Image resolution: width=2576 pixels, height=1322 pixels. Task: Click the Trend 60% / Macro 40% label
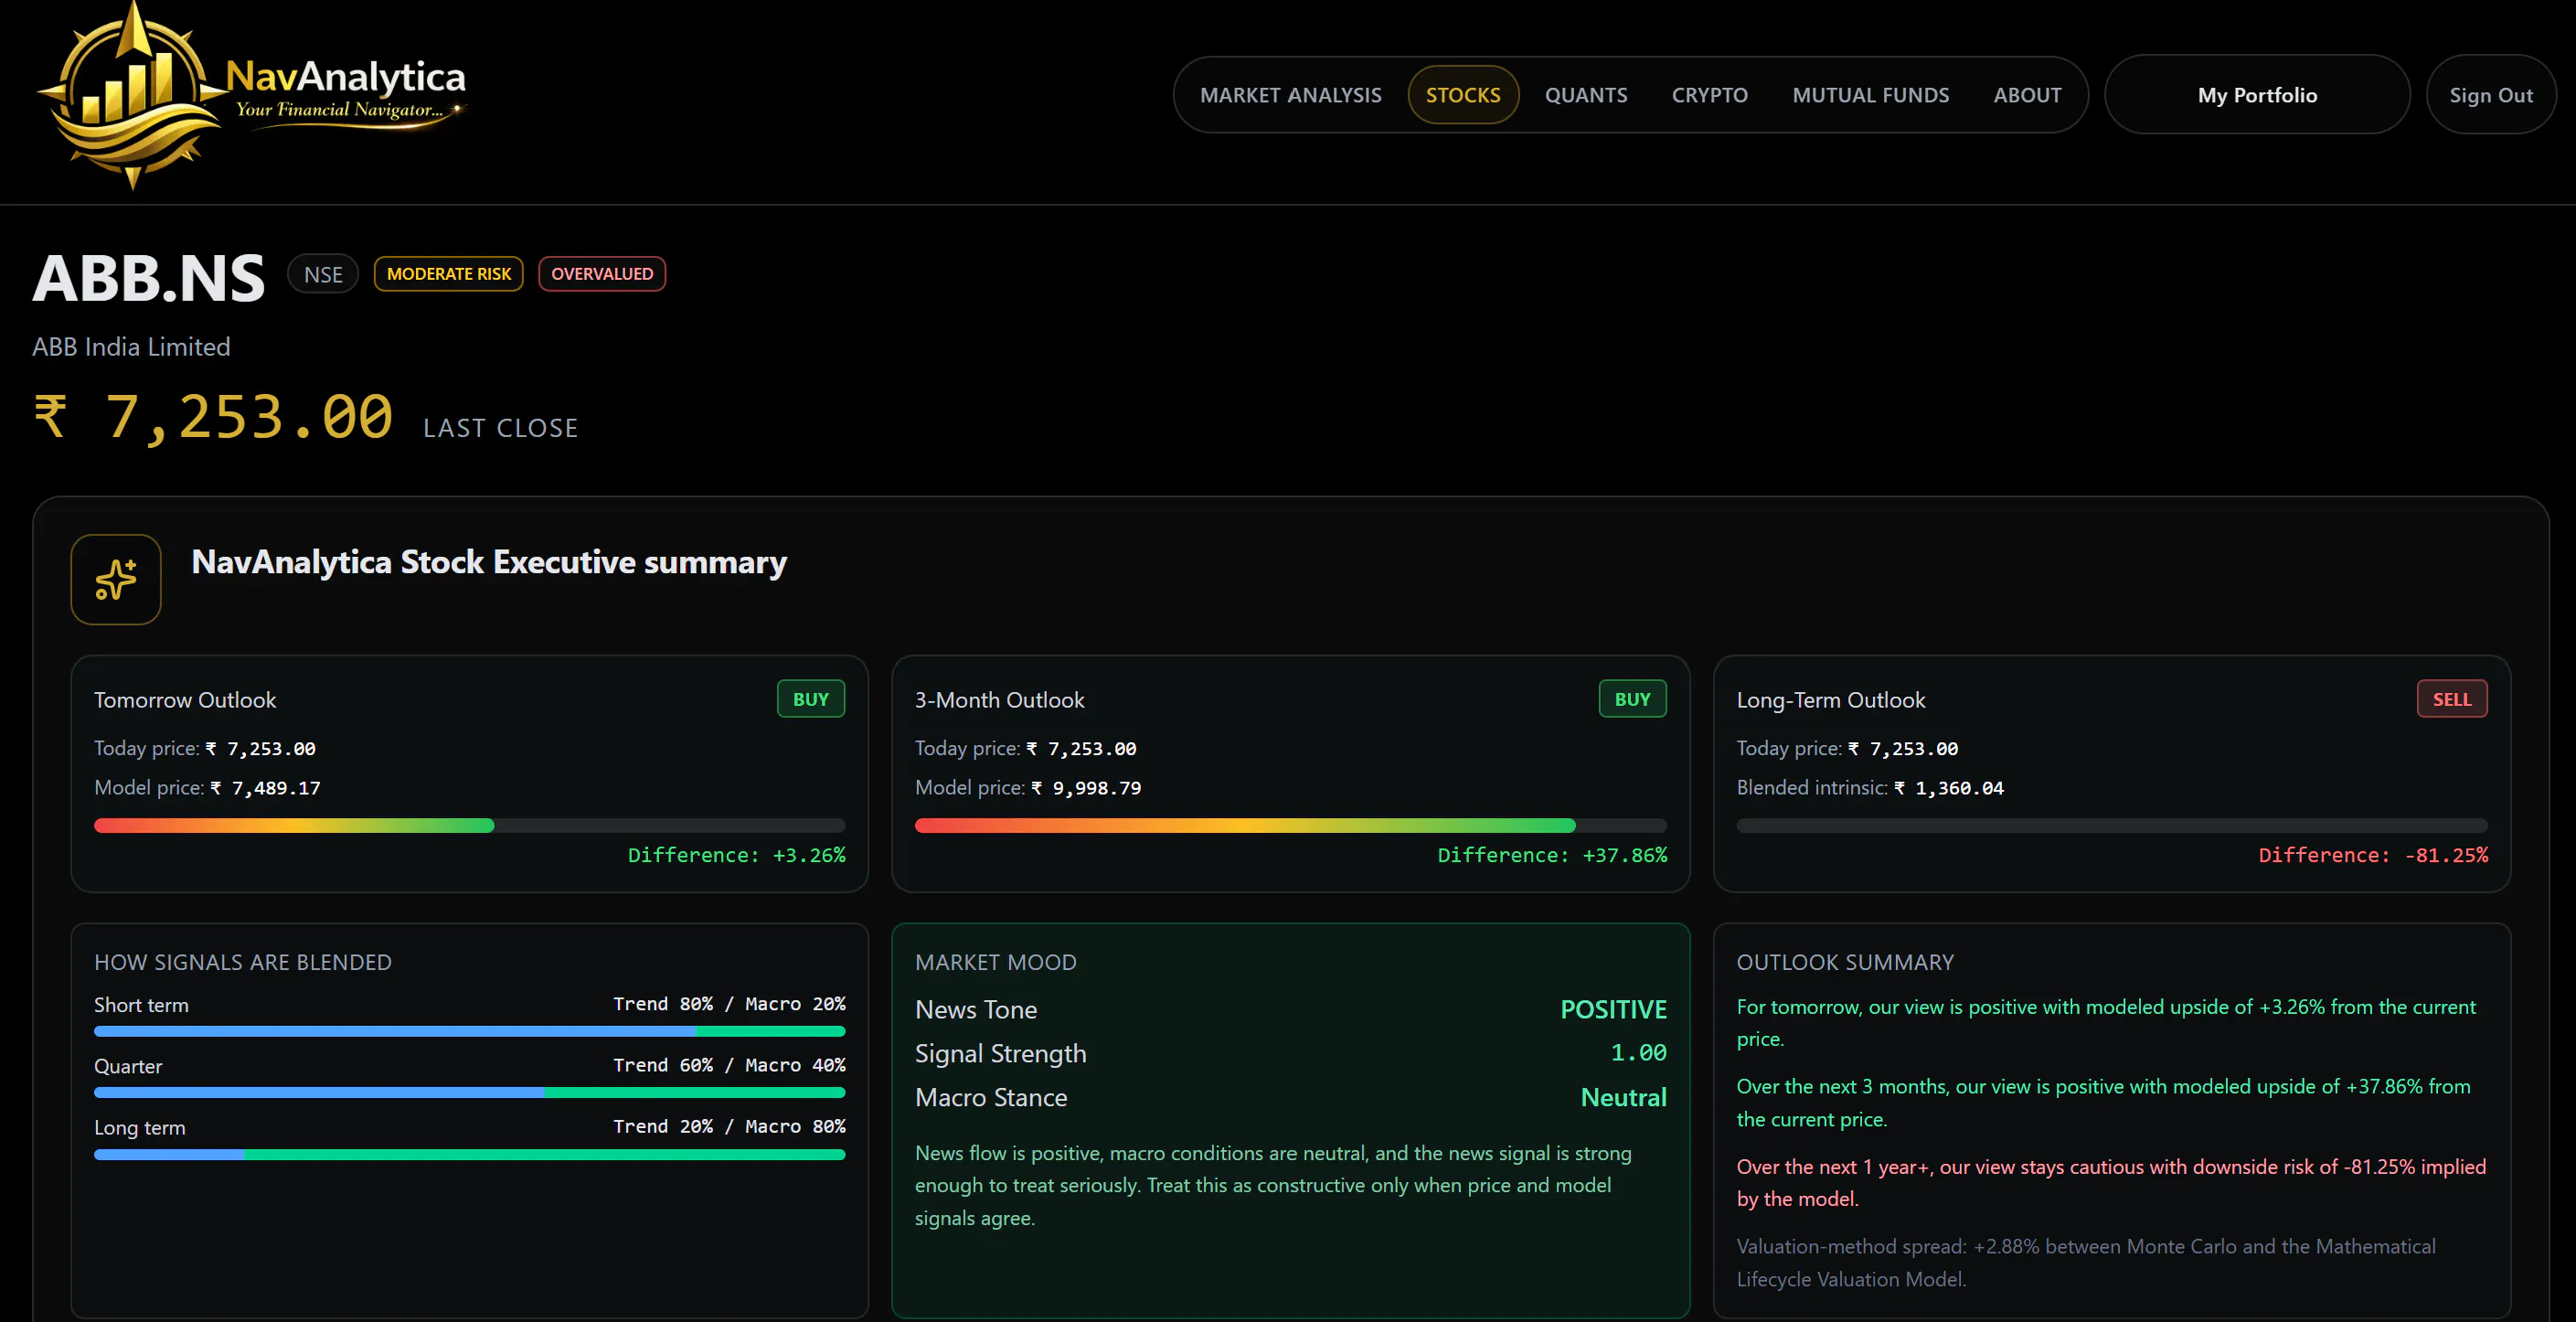tap(729, 1065)
